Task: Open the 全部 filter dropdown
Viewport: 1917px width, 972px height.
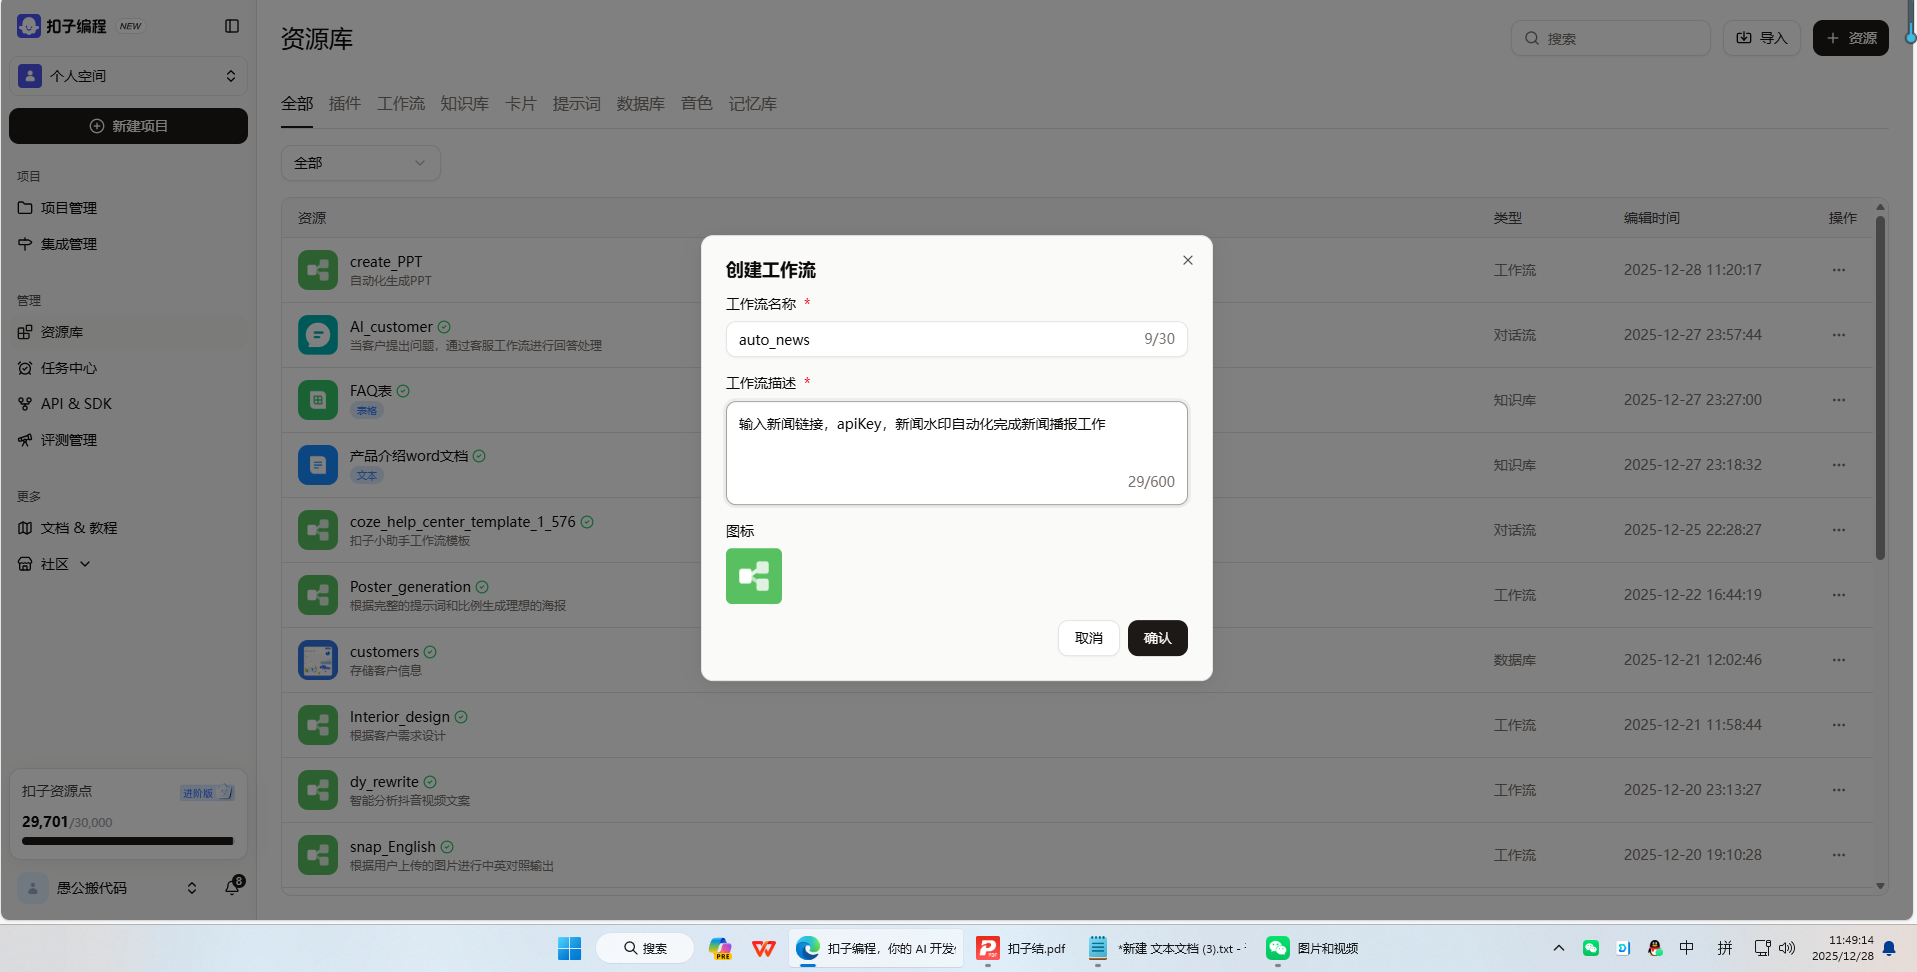Action: [360, 162]
